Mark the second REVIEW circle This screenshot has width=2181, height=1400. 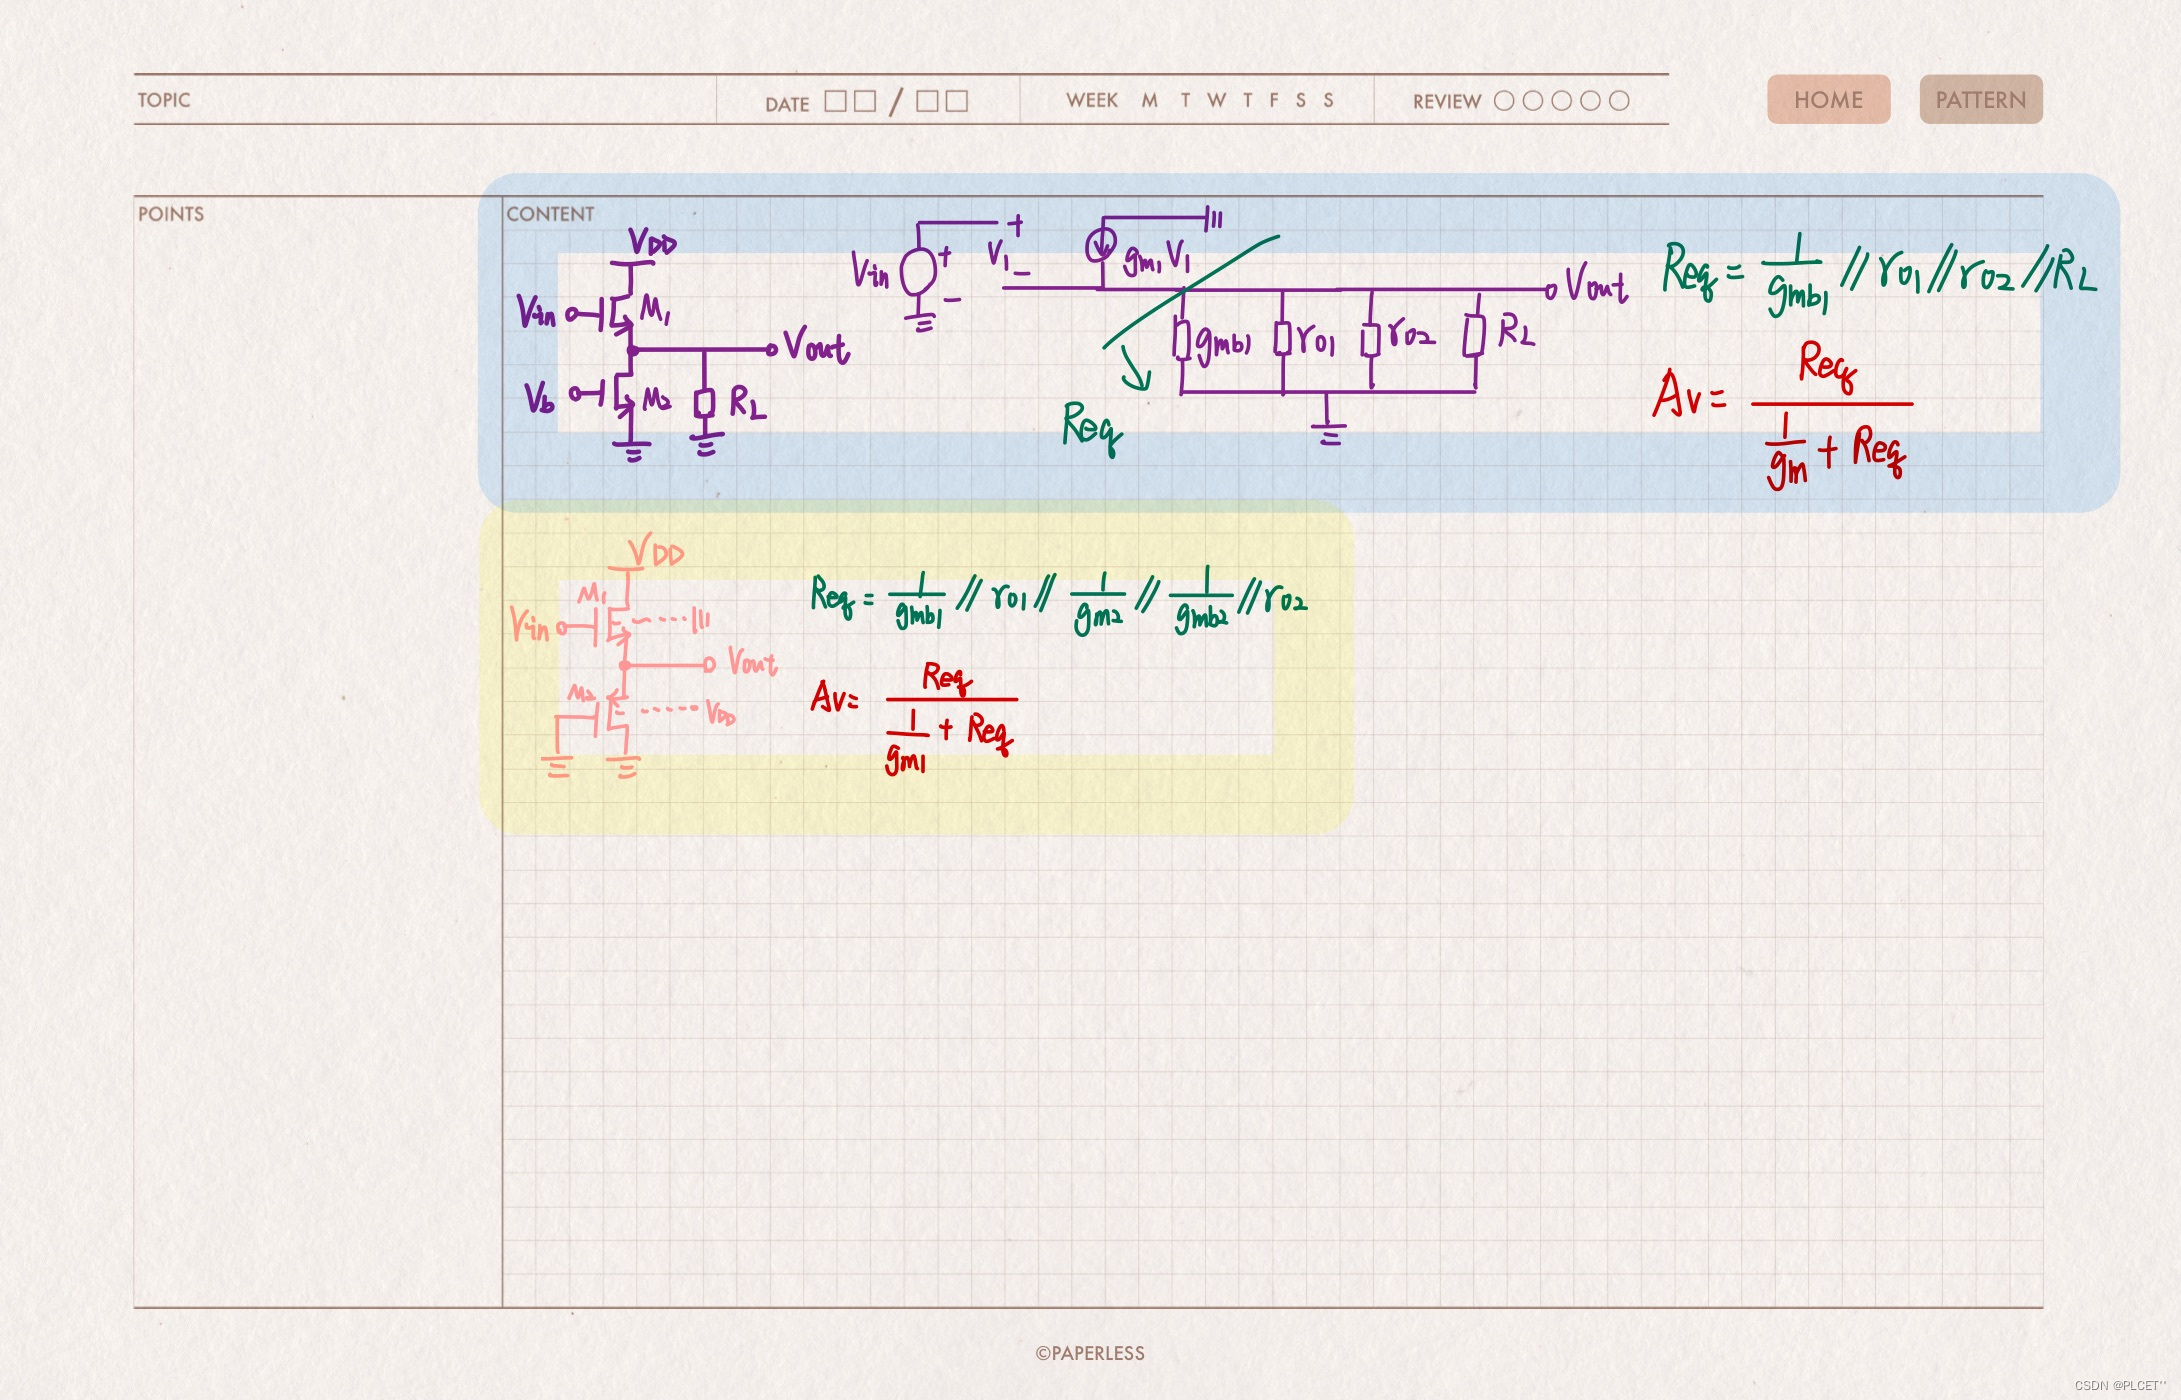pyautogui.click(x=1532, y=101)
